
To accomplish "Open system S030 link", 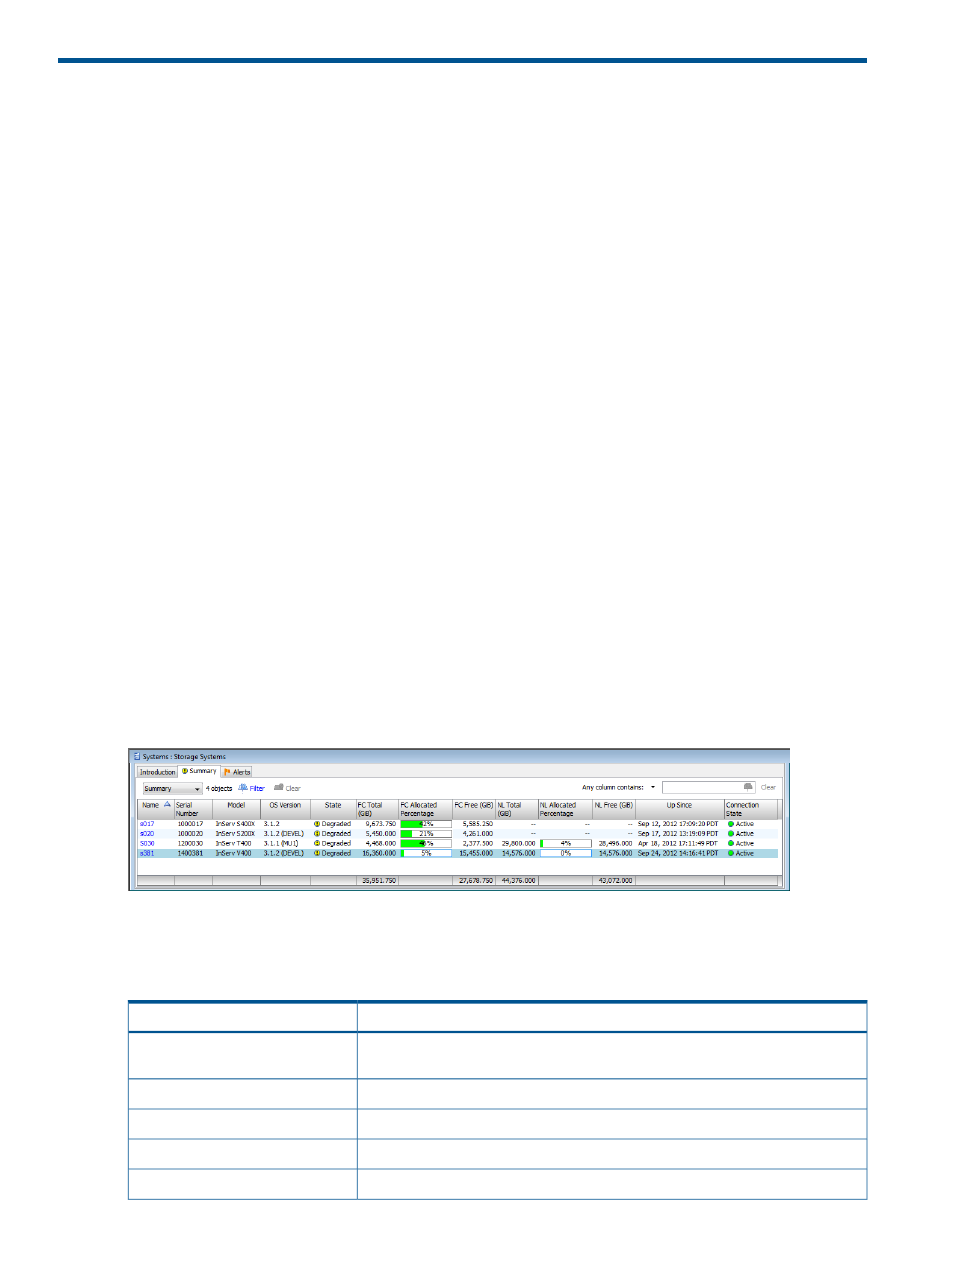I will [x=147, y=844].
